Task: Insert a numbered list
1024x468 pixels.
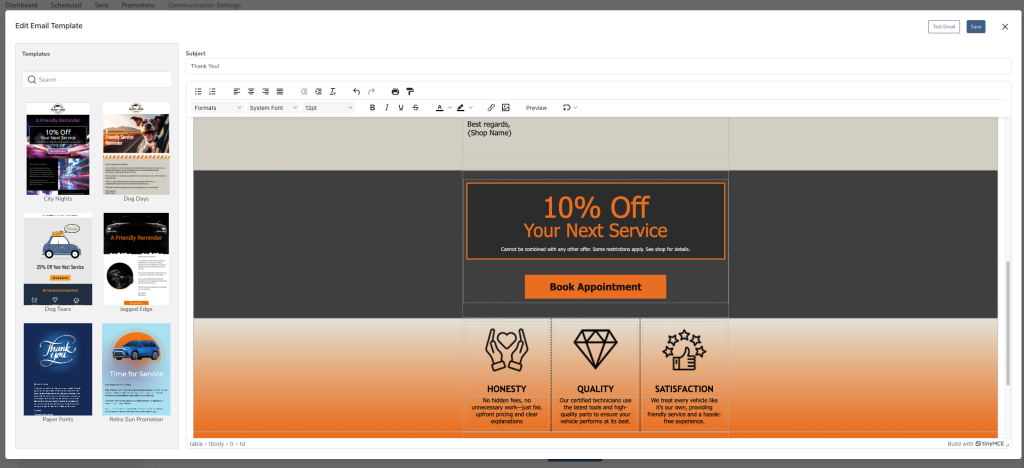Action: pos(212,91)
